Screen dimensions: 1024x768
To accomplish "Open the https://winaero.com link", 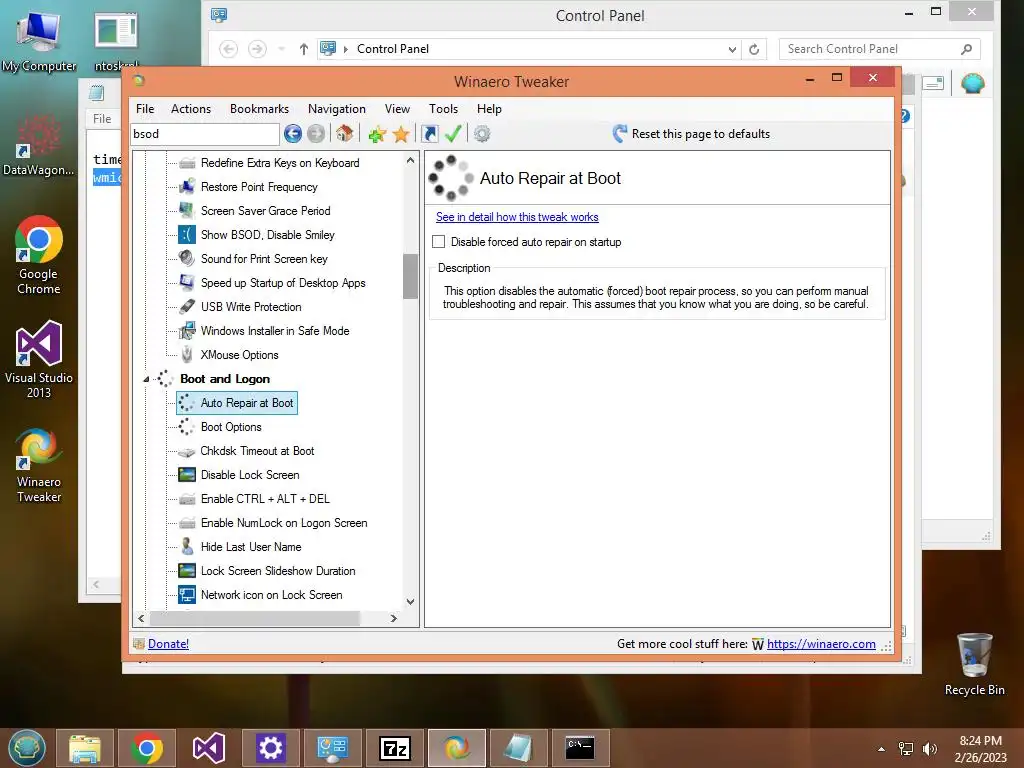I will 821,644.
